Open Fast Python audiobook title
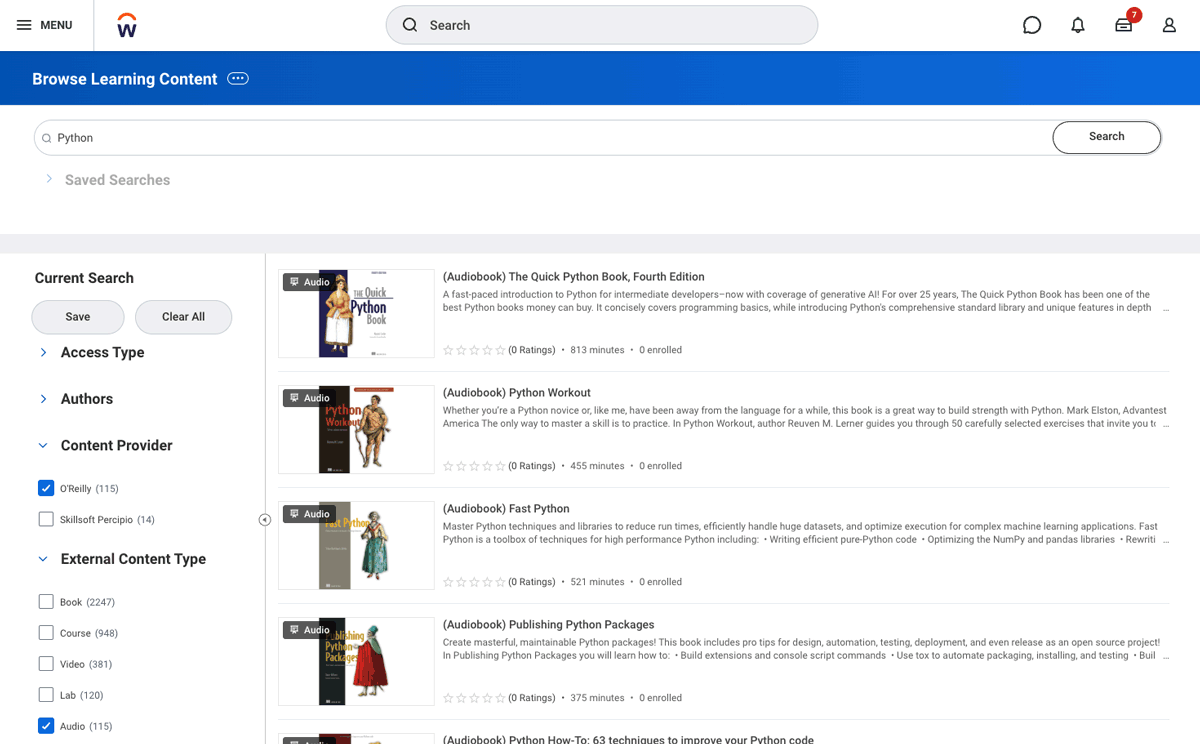This screenshot has width=1200, height=744. pyautogui.click(x=506, y=509)
